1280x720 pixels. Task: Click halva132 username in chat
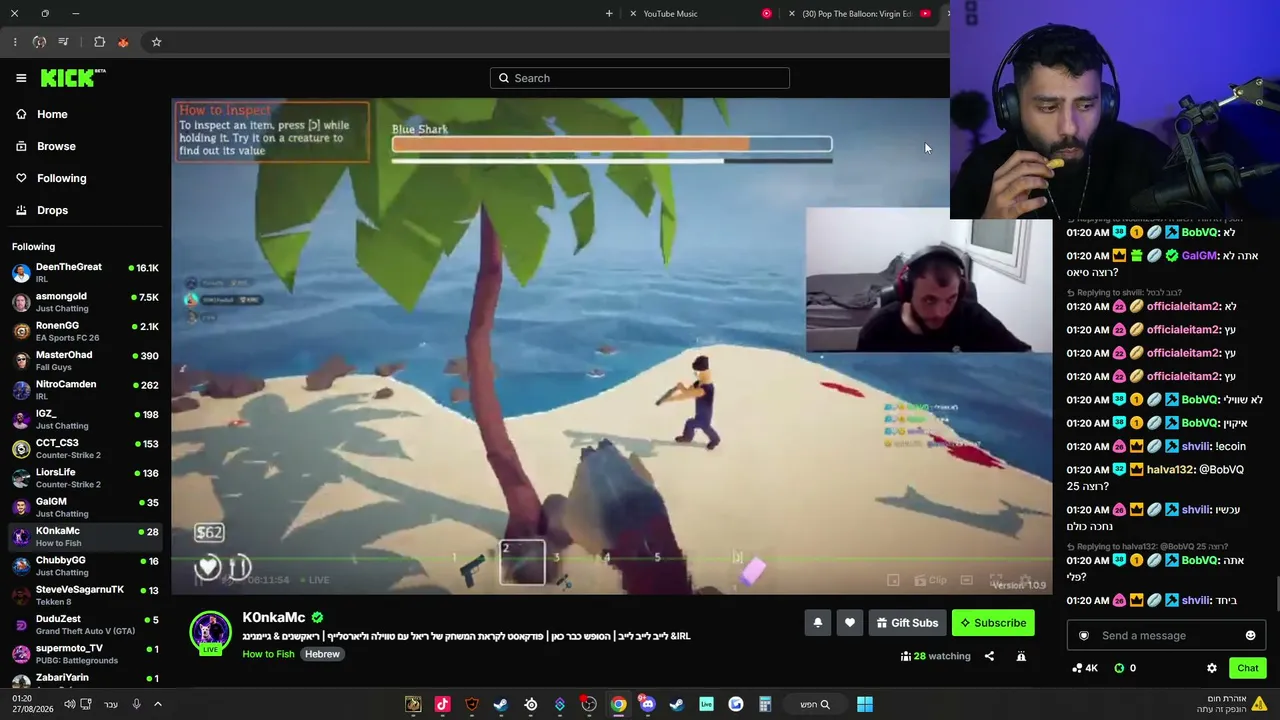click(x=1170, y=470)
